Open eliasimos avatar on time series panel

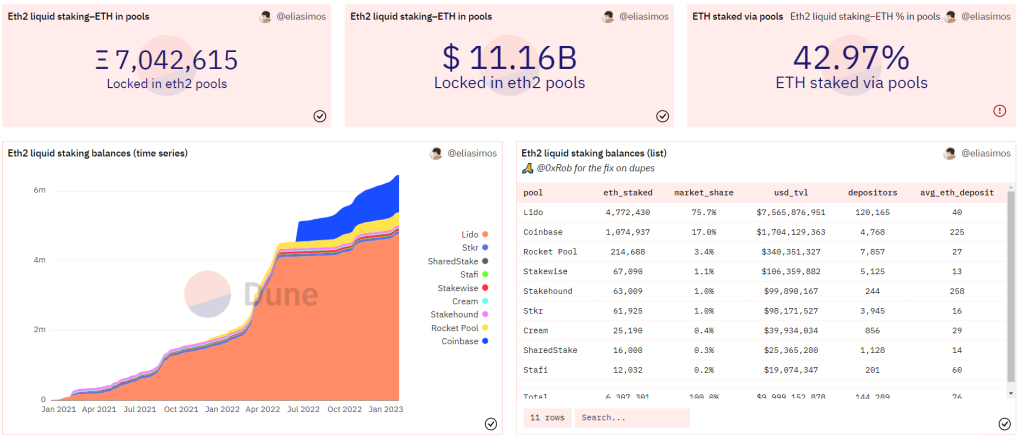pyautogui.click(x=436, y=153)
